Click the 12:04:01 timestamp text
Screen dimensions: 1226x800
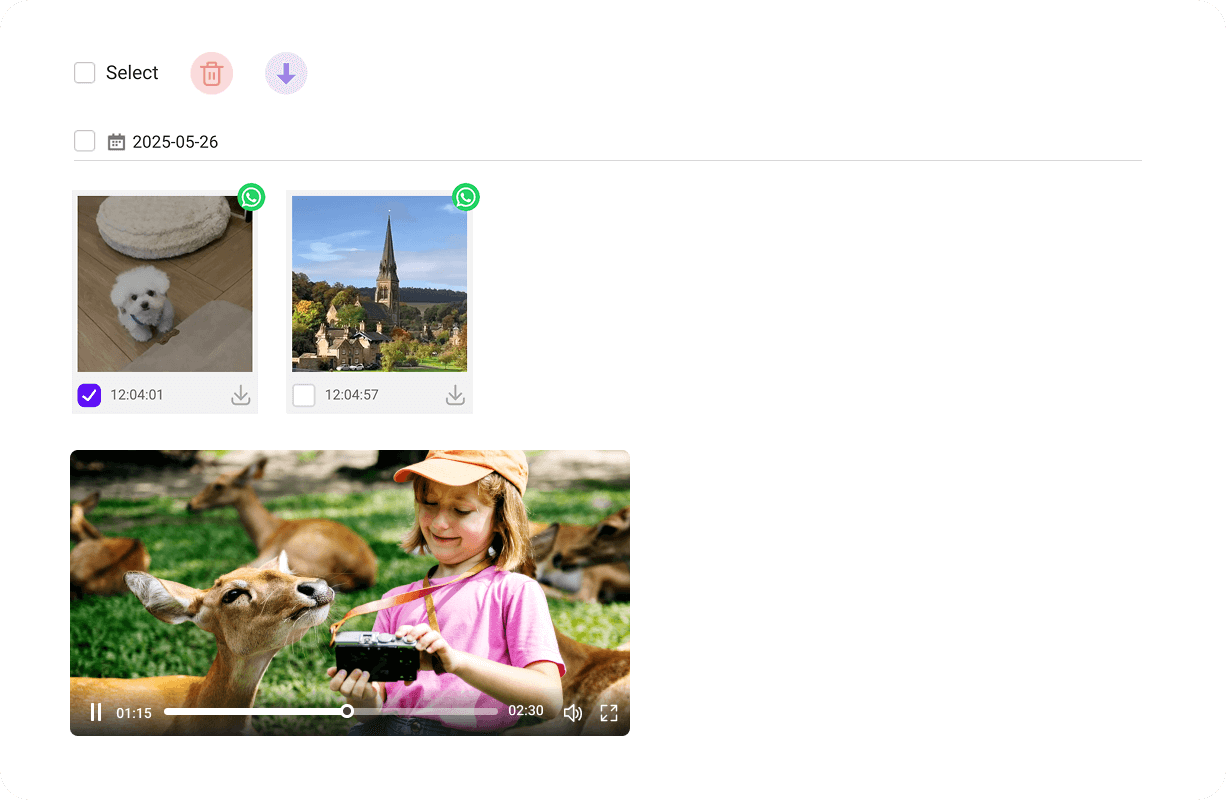(x=137, y=395)
